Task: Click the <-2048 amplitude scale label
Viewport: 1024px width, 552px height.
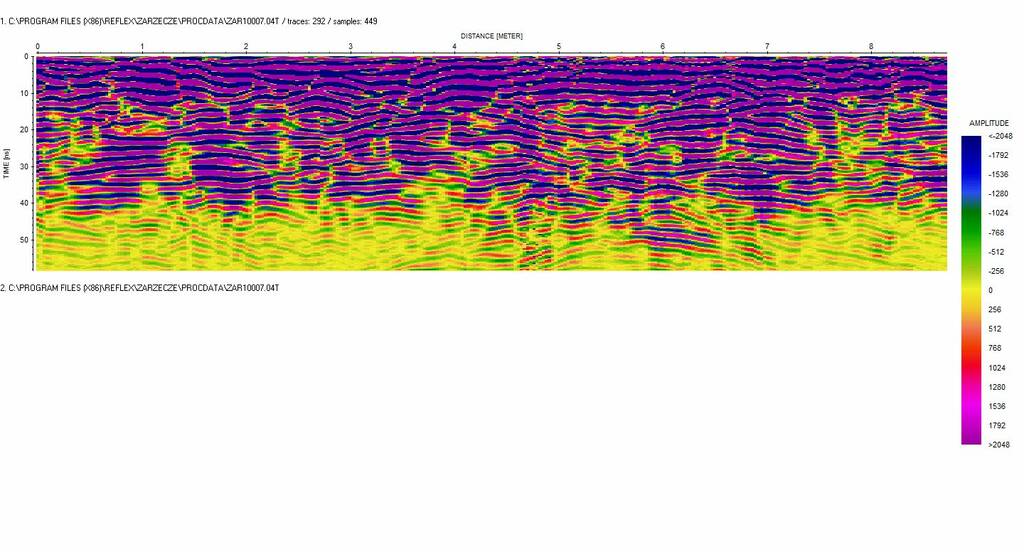Action: coord(1000,136)
